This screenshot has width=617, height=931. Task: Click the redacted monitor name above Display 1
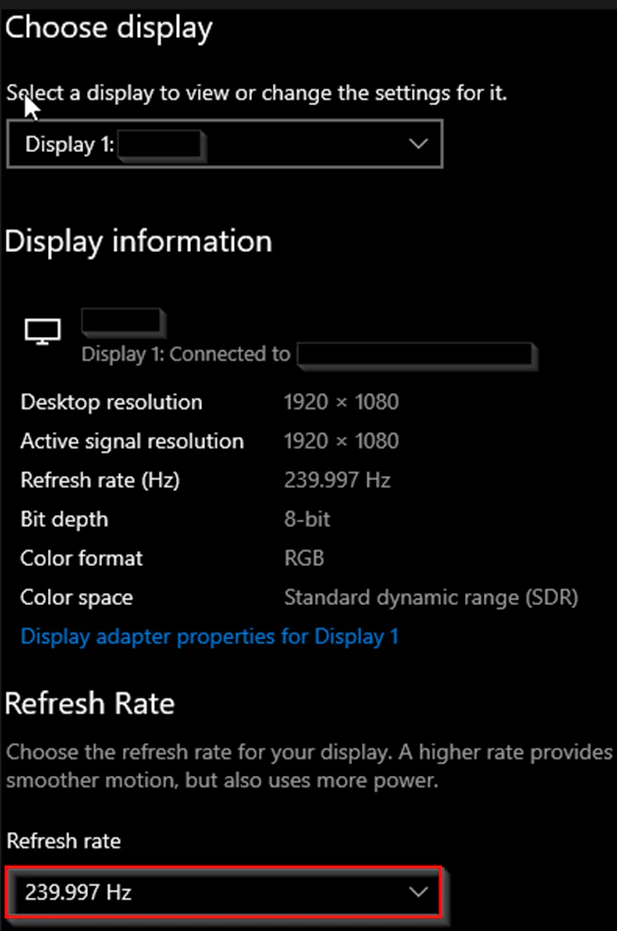tap(123, 322)
